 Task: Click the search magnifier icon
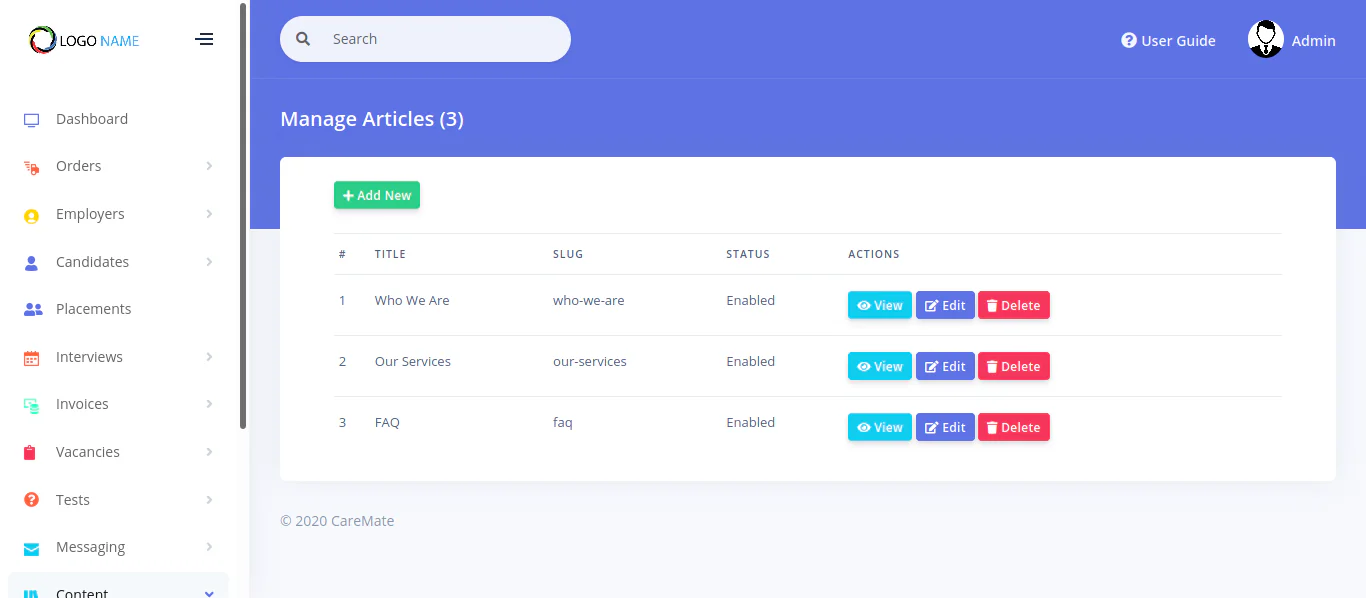304,39
